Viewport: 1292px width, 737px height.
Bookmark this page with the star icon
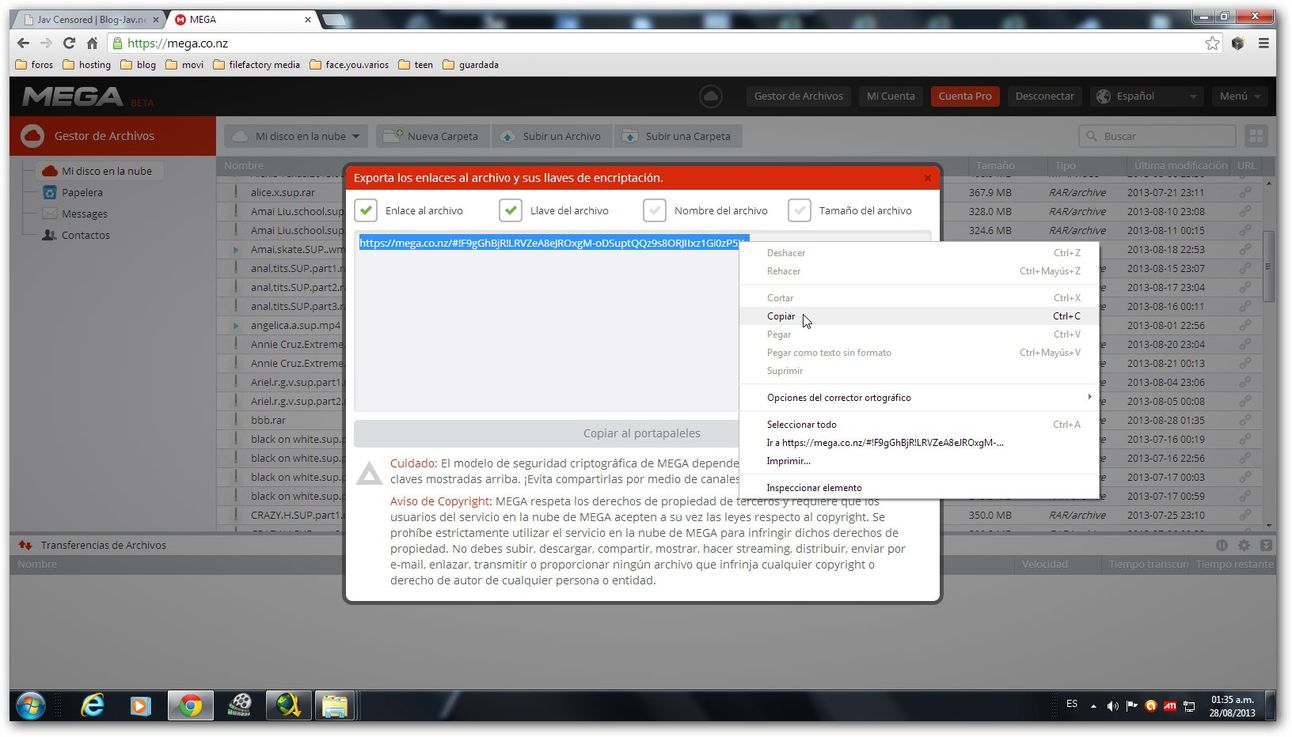(x=1213, y=43)
